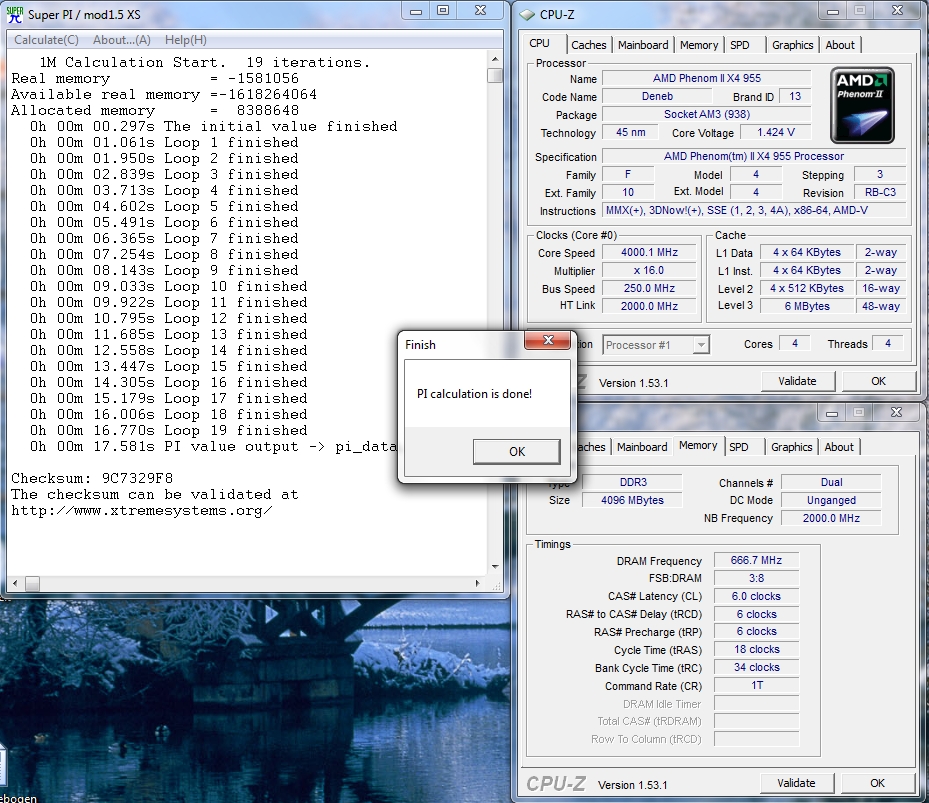The height and width of the screenshot is (803, 929).
Task: Click the Code Name value Deneb
Action: [x=657, y=97]
